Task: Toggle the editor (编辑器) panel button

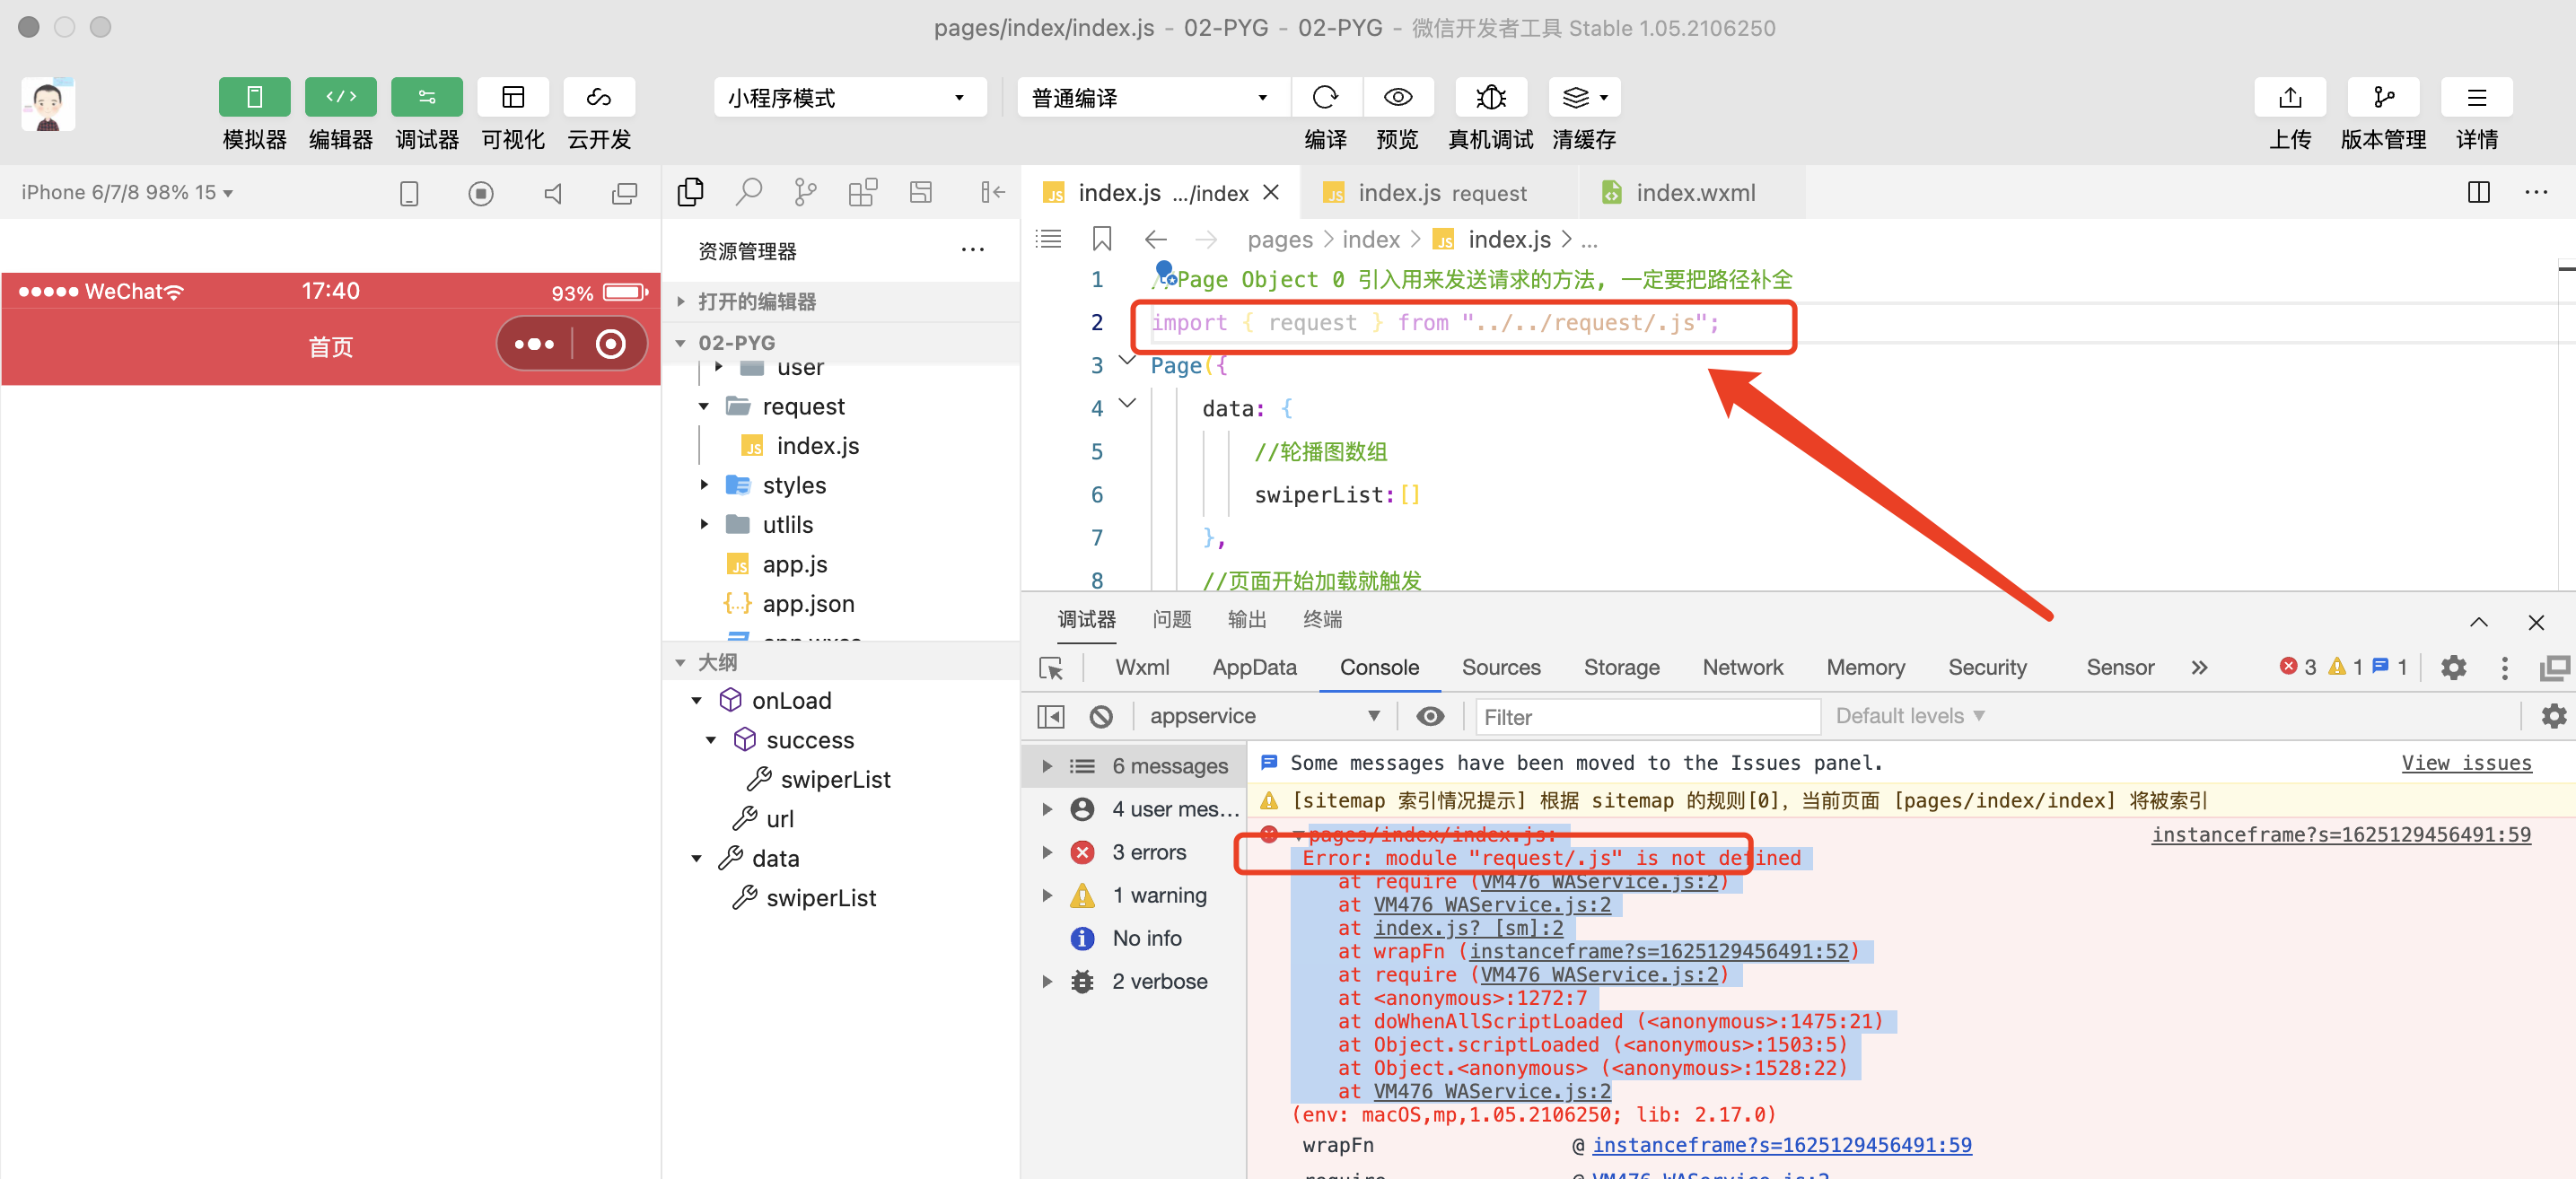Action: (x=340, y=97)
